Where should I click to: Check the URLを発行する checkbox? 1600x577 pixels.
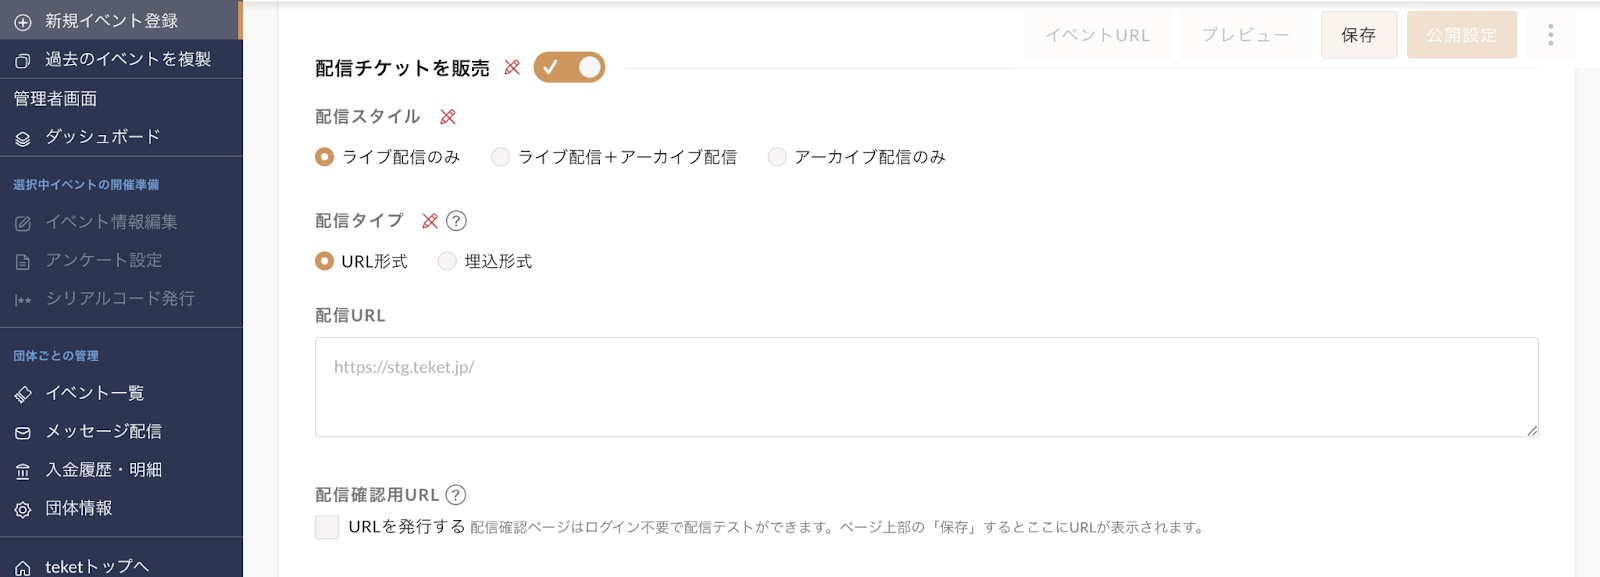(327, 527)
